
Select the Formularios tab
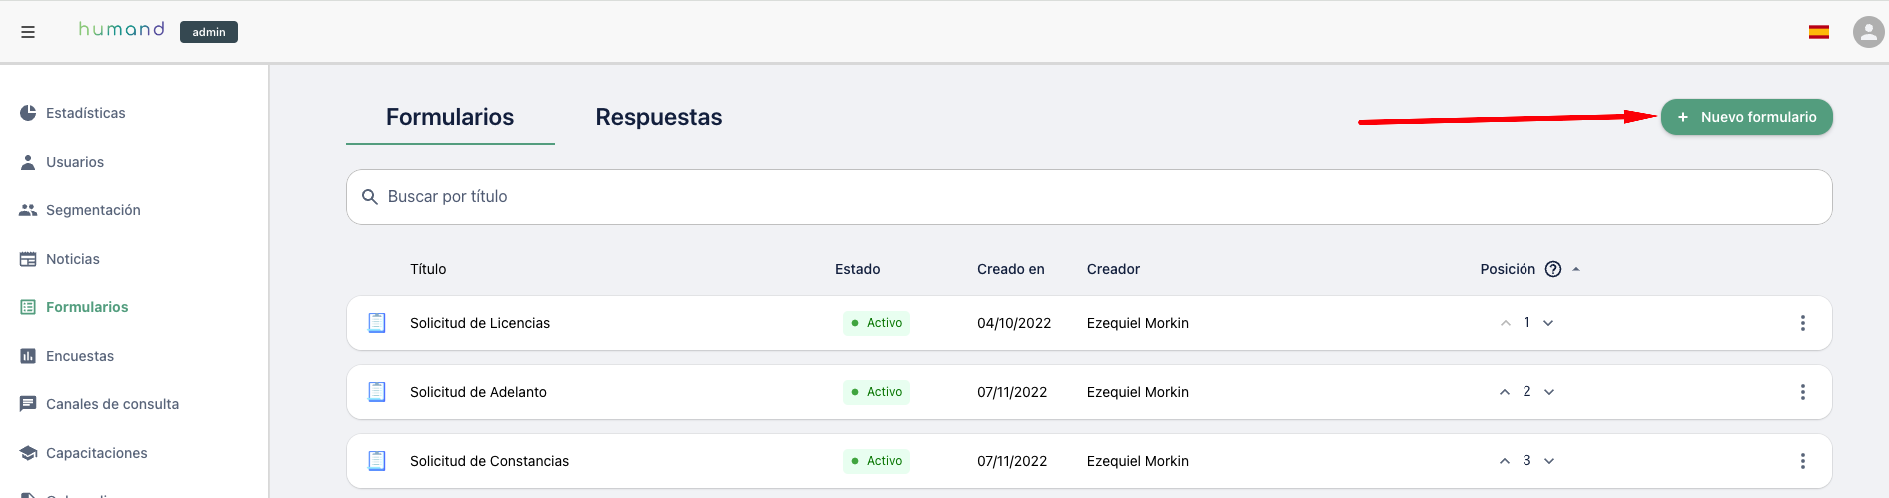(450, 117)
